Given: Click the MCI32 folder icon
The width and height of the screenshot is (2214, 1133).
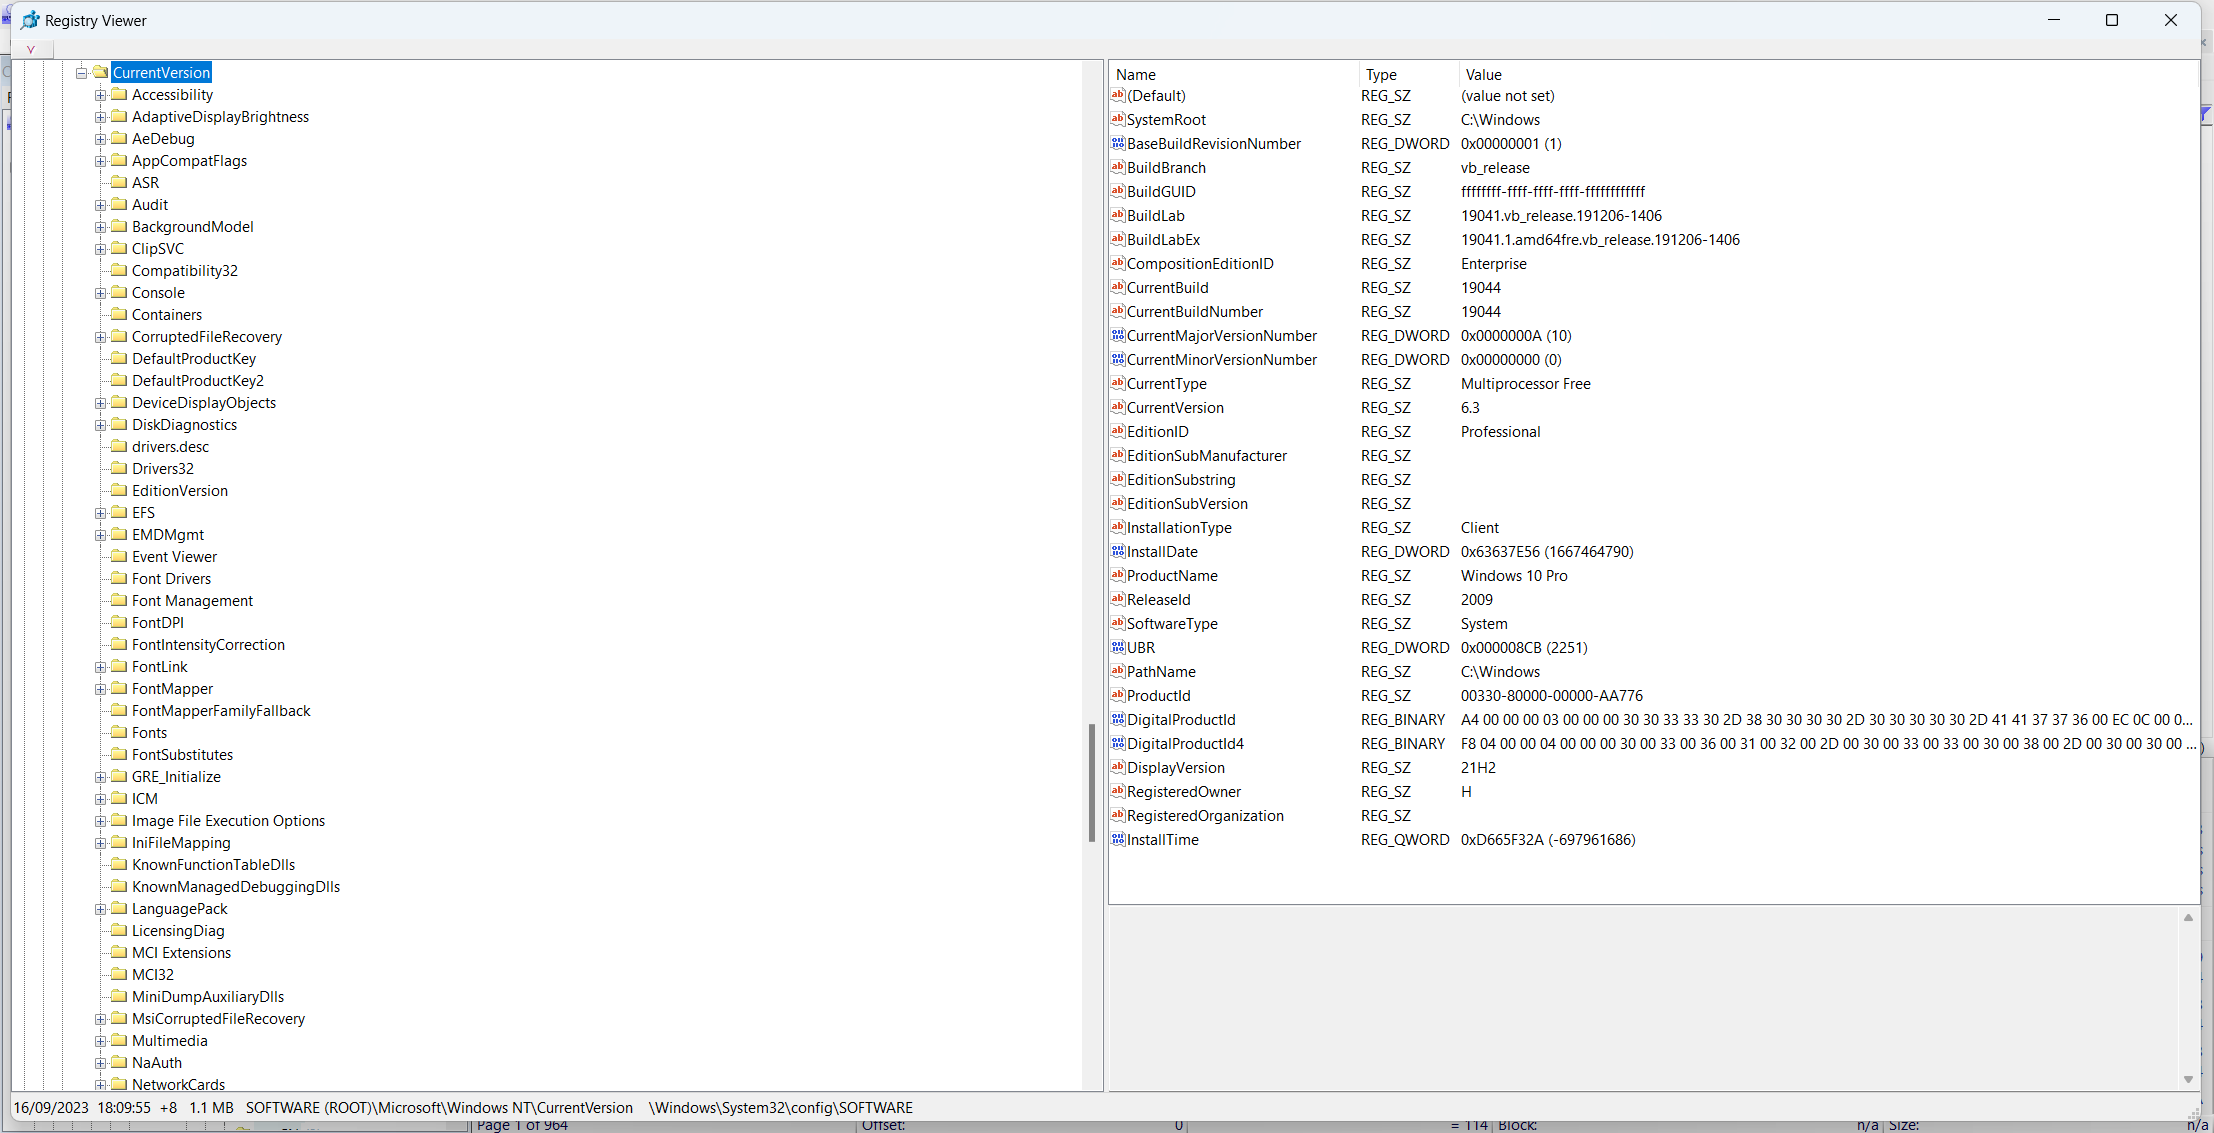Looking at the screenshot, I should [119, 974].
